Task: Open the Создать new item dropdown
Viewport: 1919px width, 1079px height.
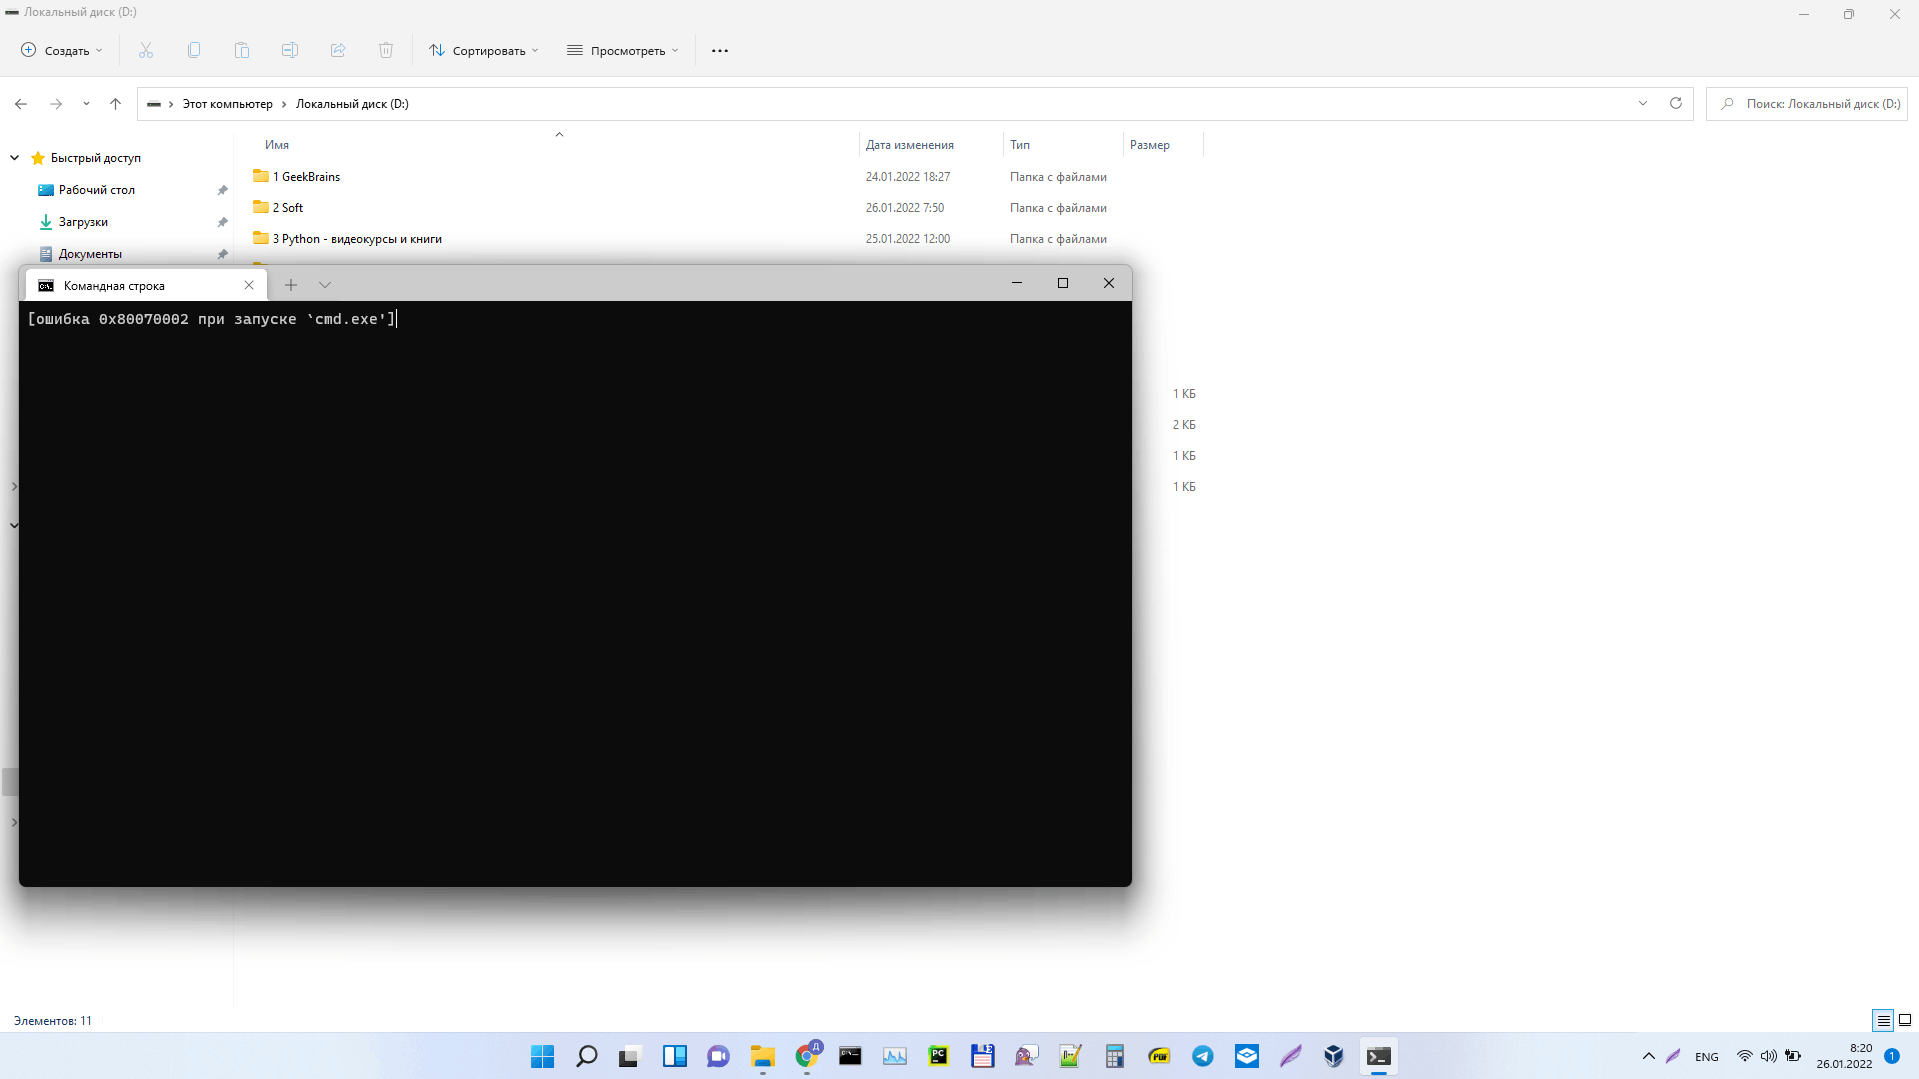Action: 62,50
